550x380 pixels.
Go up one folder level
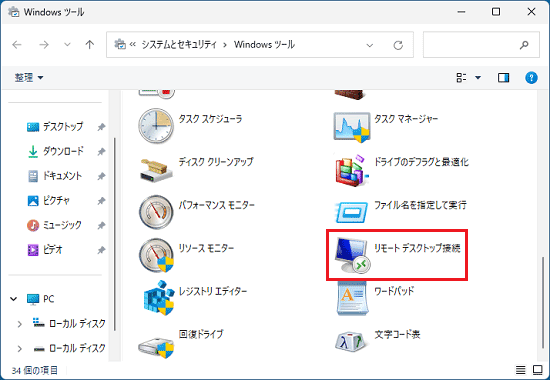pyautogui.click(x=90, y=45)
